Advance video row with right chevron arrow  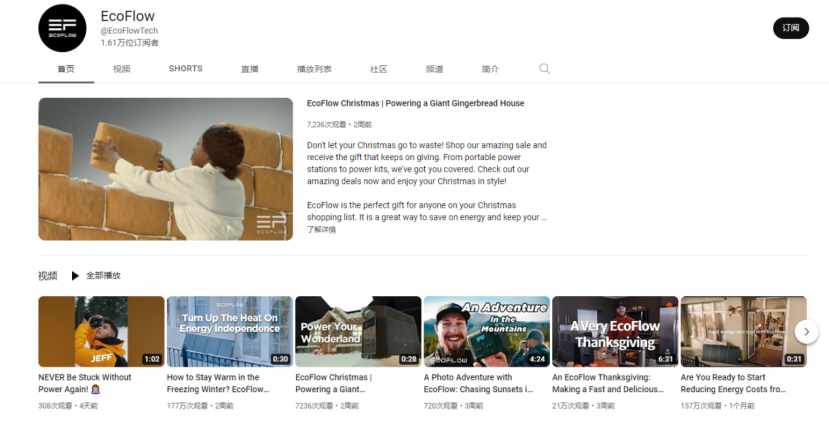806,332
